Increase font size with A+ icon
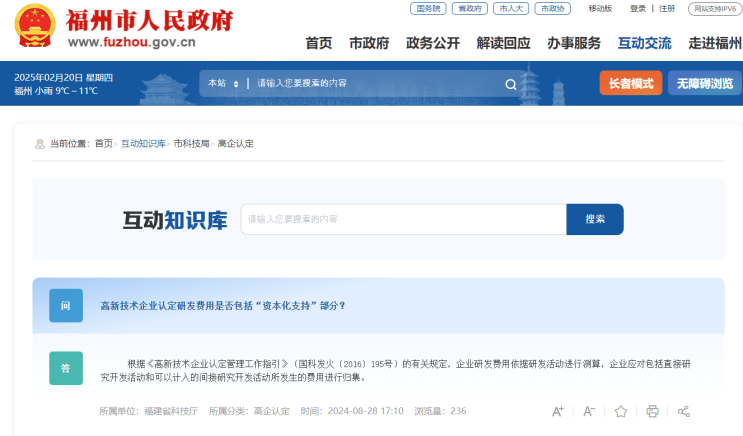743x436 pixels. click(x=558, y=411)
